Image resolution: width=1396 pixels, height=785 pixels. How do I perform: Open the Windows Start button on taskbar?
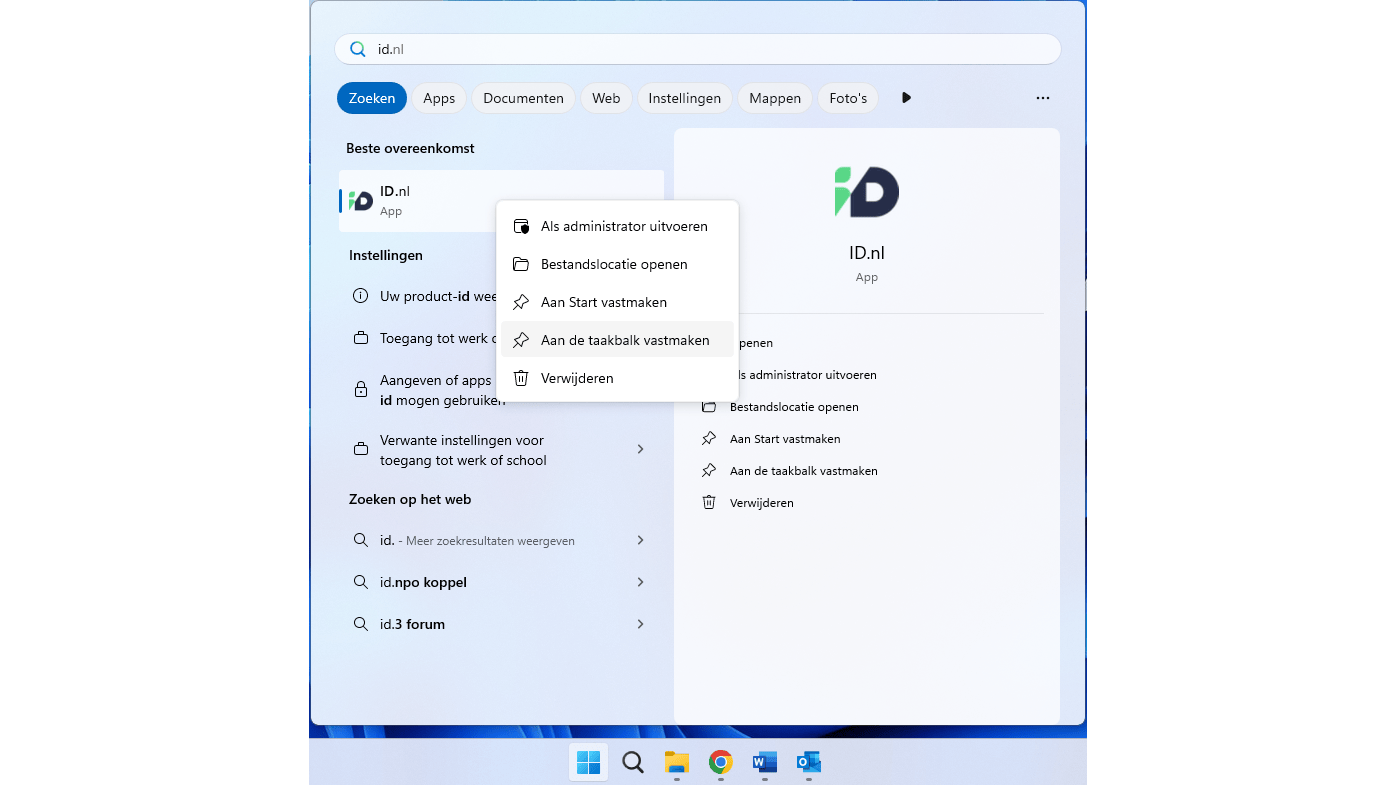click(x=589, y=762)
